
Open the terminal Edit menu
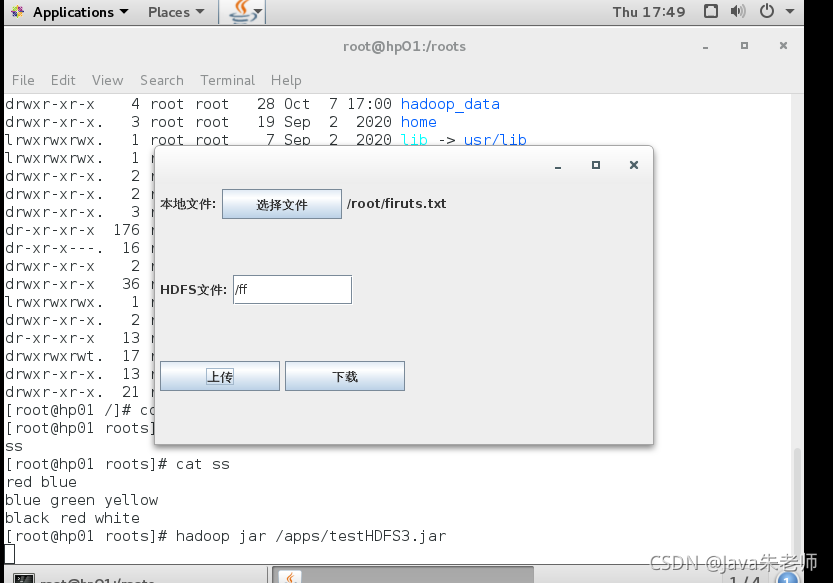tap(63, 80)
